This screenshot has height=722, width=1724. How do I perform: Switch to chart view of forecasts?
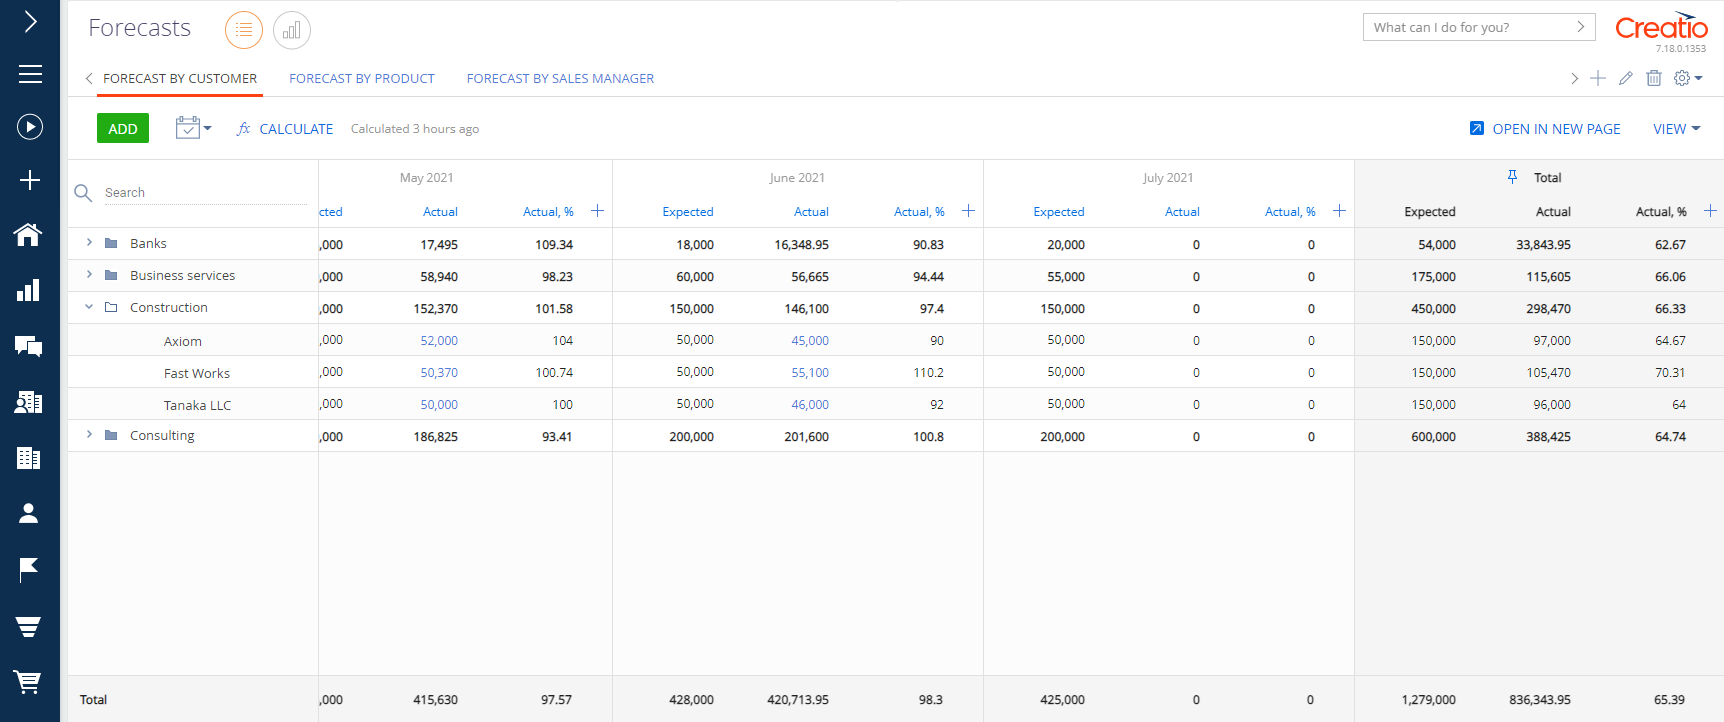coord(292,30)
